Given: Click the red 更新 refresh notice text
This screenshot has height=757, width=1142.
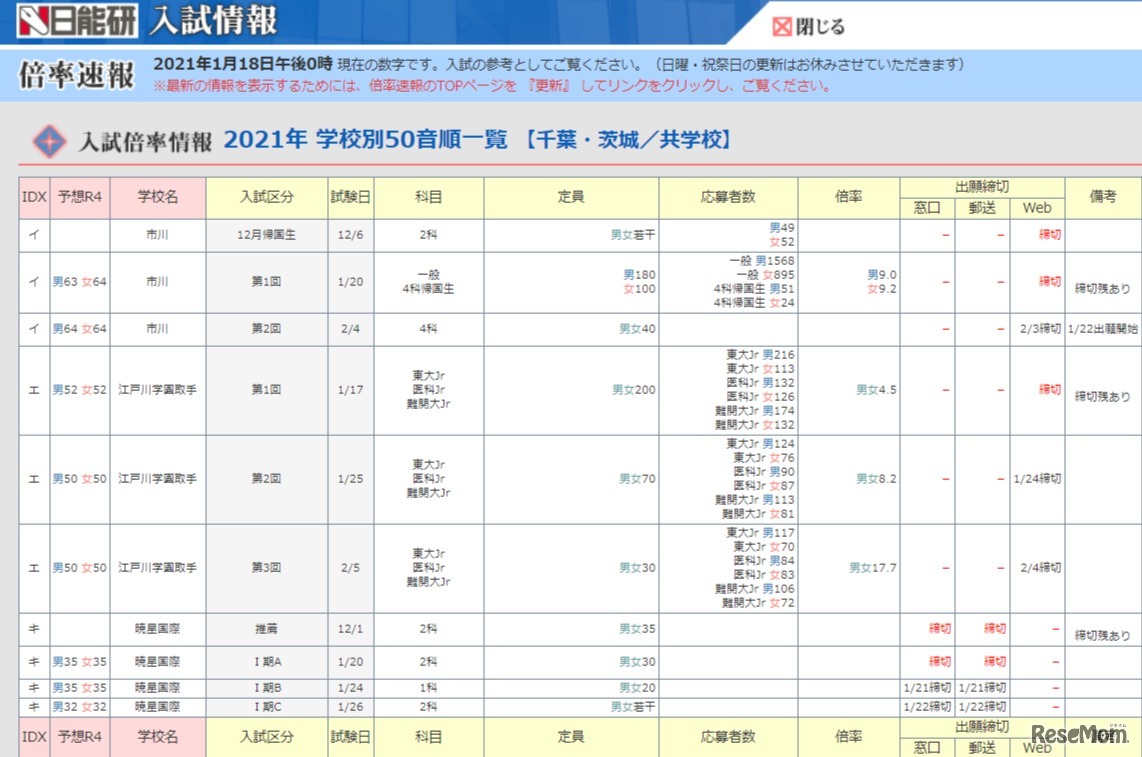Looking at the screenshot, I should point(492,86).
